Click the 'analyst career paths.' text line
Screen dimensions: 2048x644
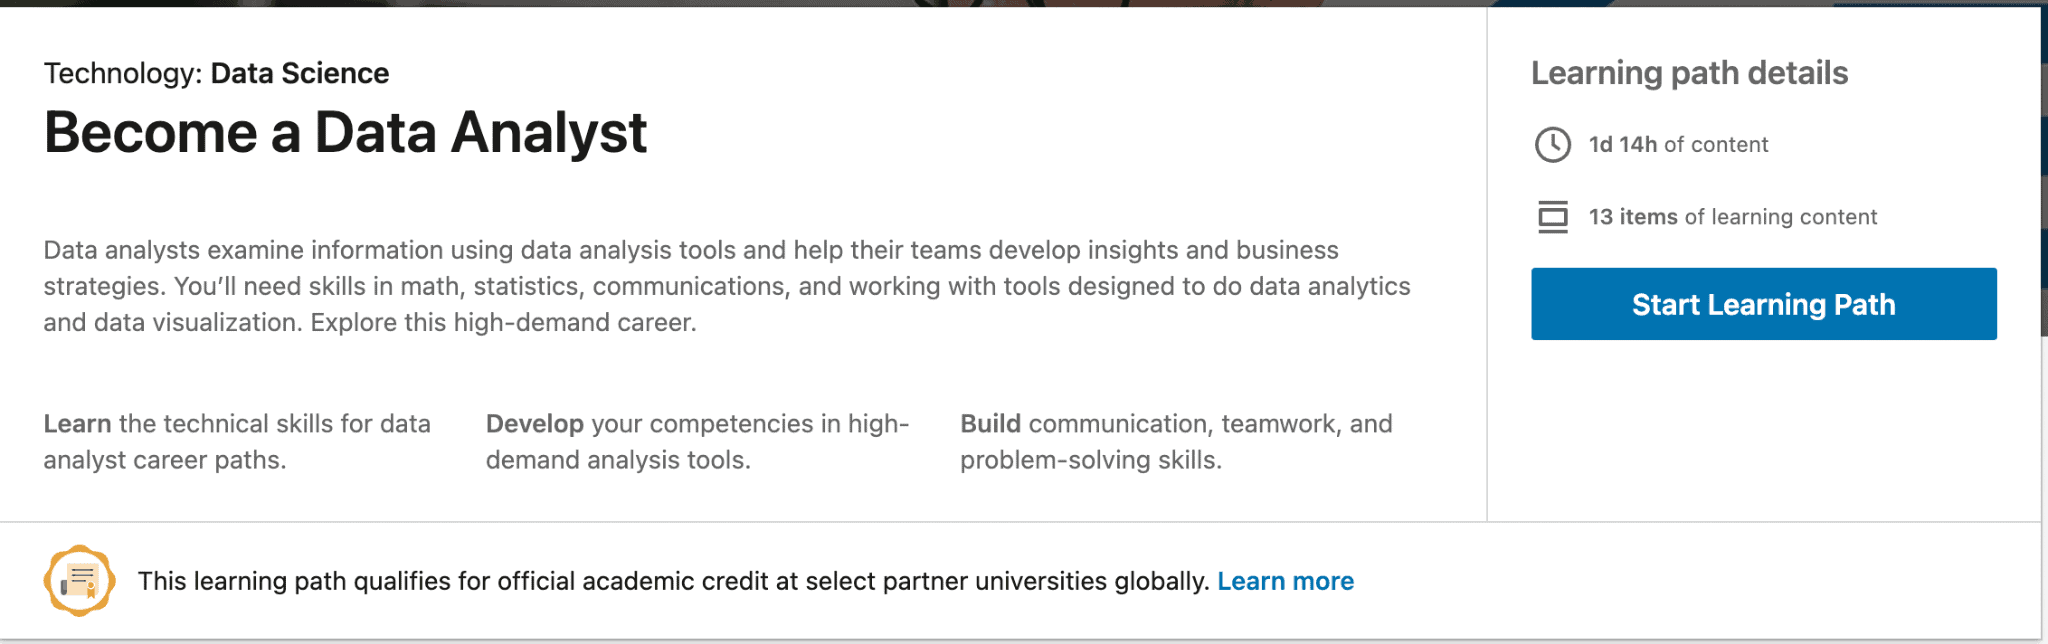165,460
